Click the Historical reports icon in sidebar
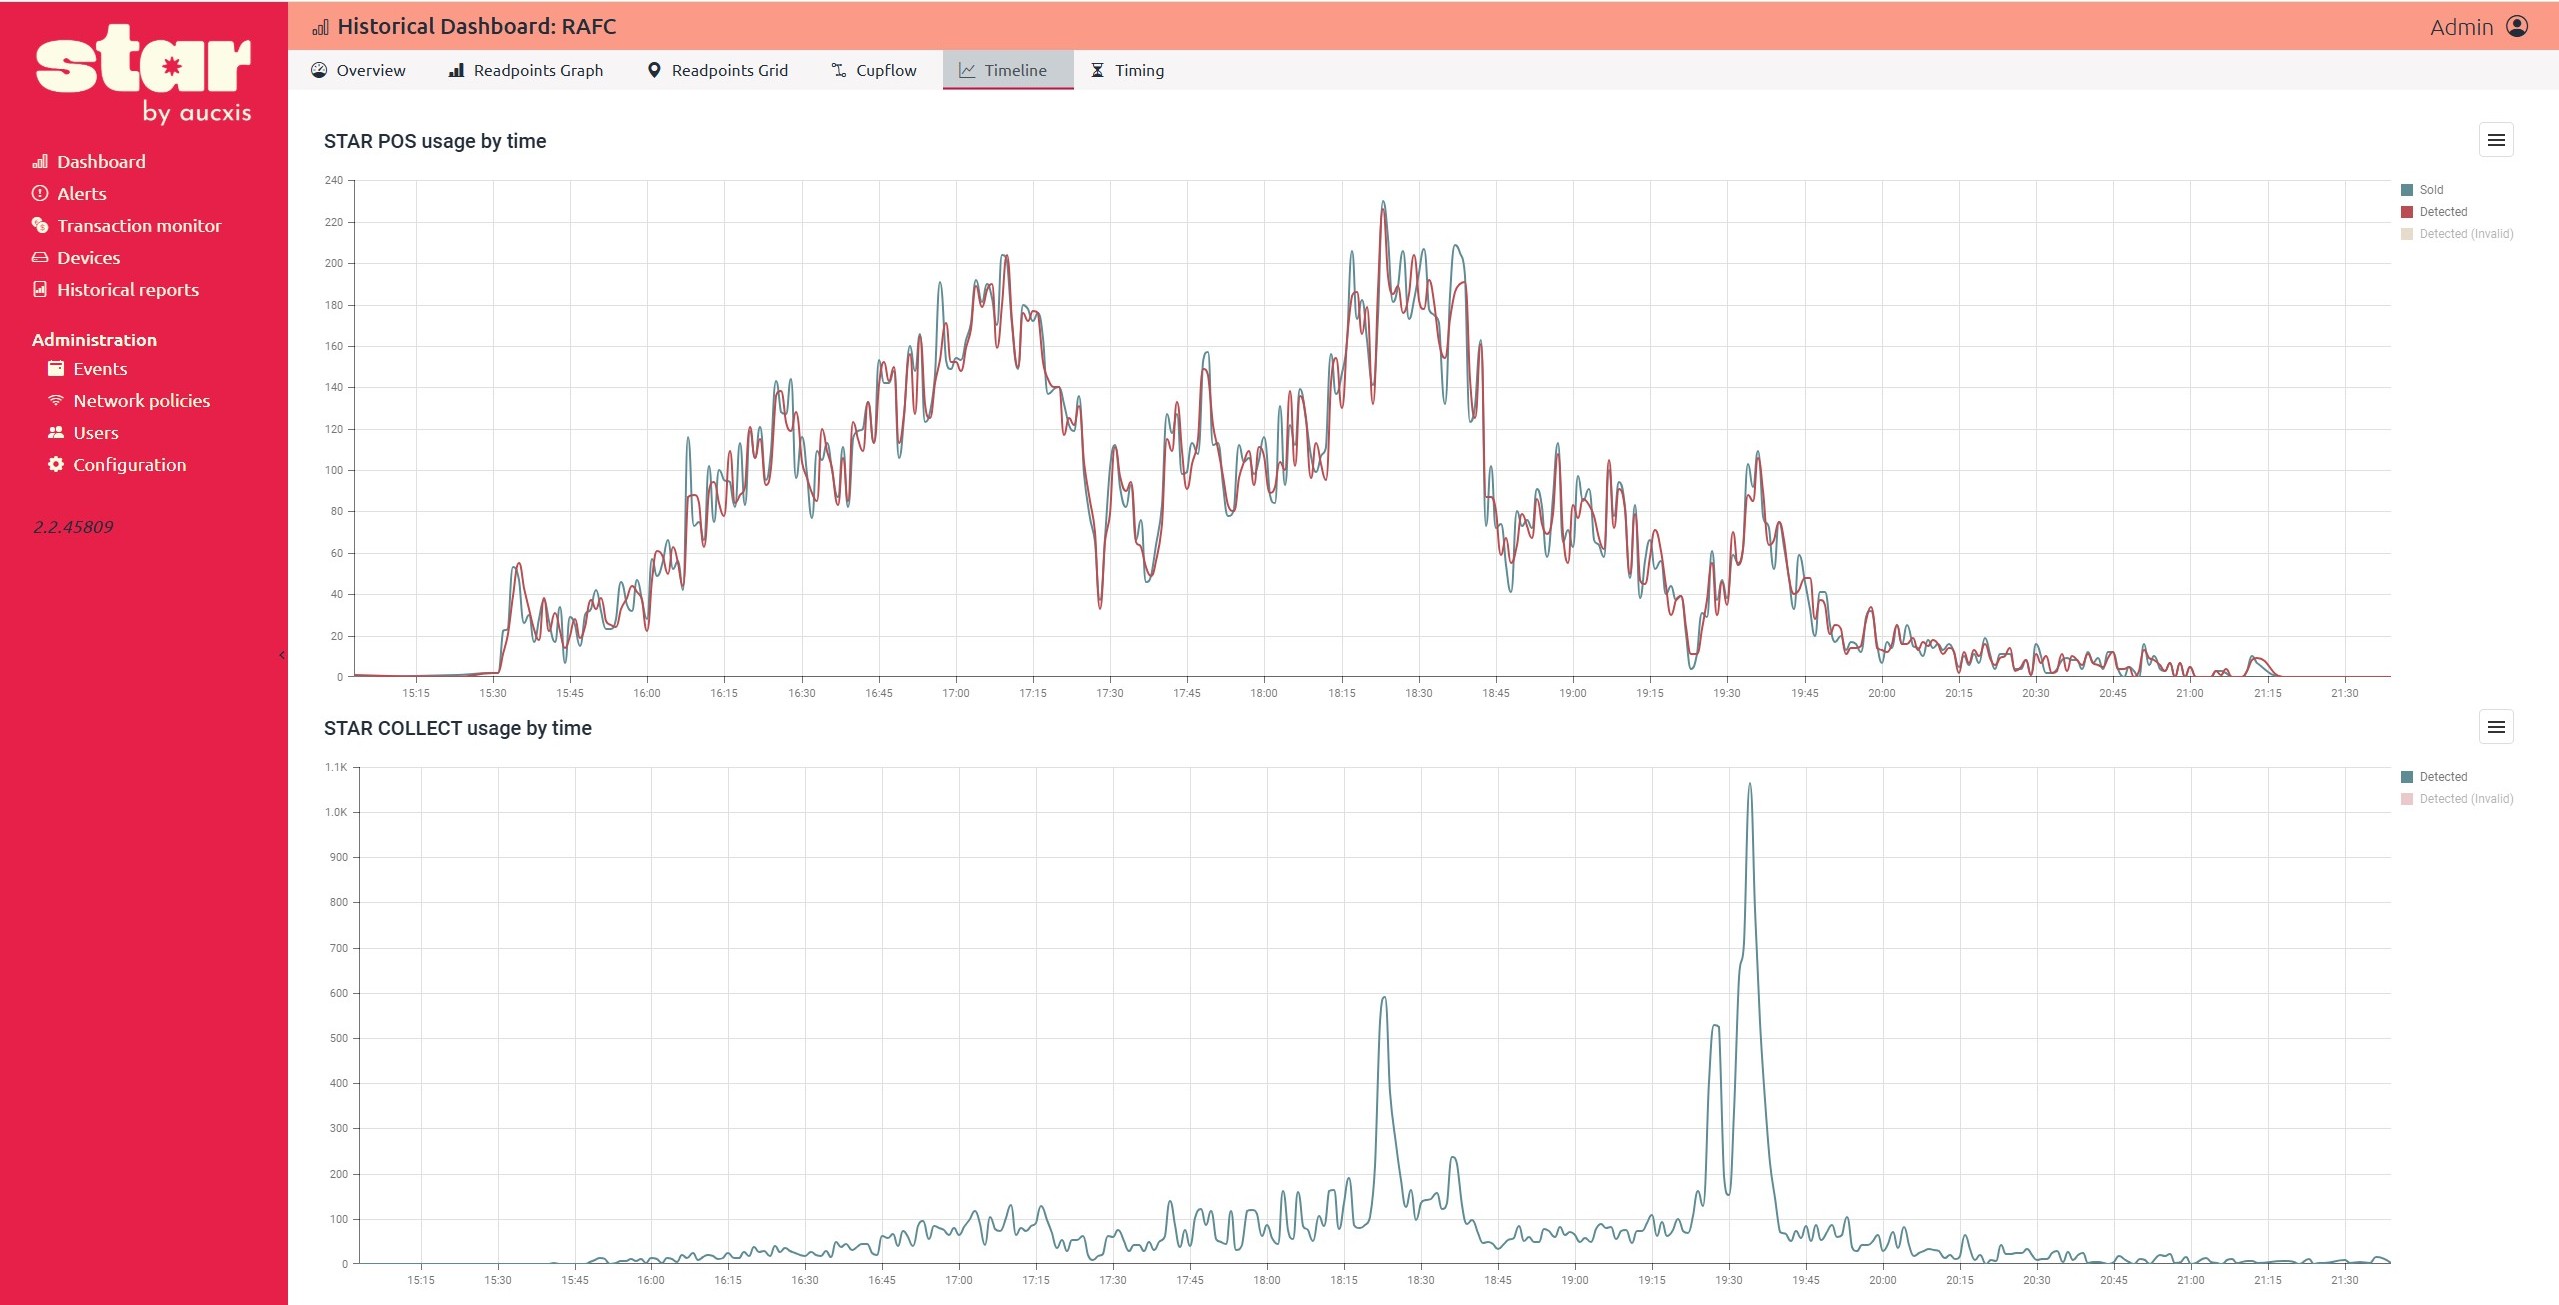 point(40,289)
